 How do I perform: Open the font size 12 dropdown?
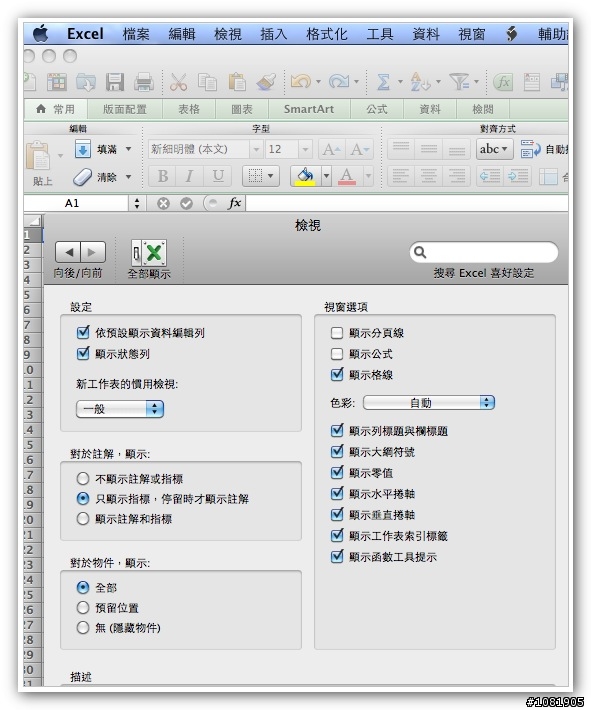[x=305, y=149]
